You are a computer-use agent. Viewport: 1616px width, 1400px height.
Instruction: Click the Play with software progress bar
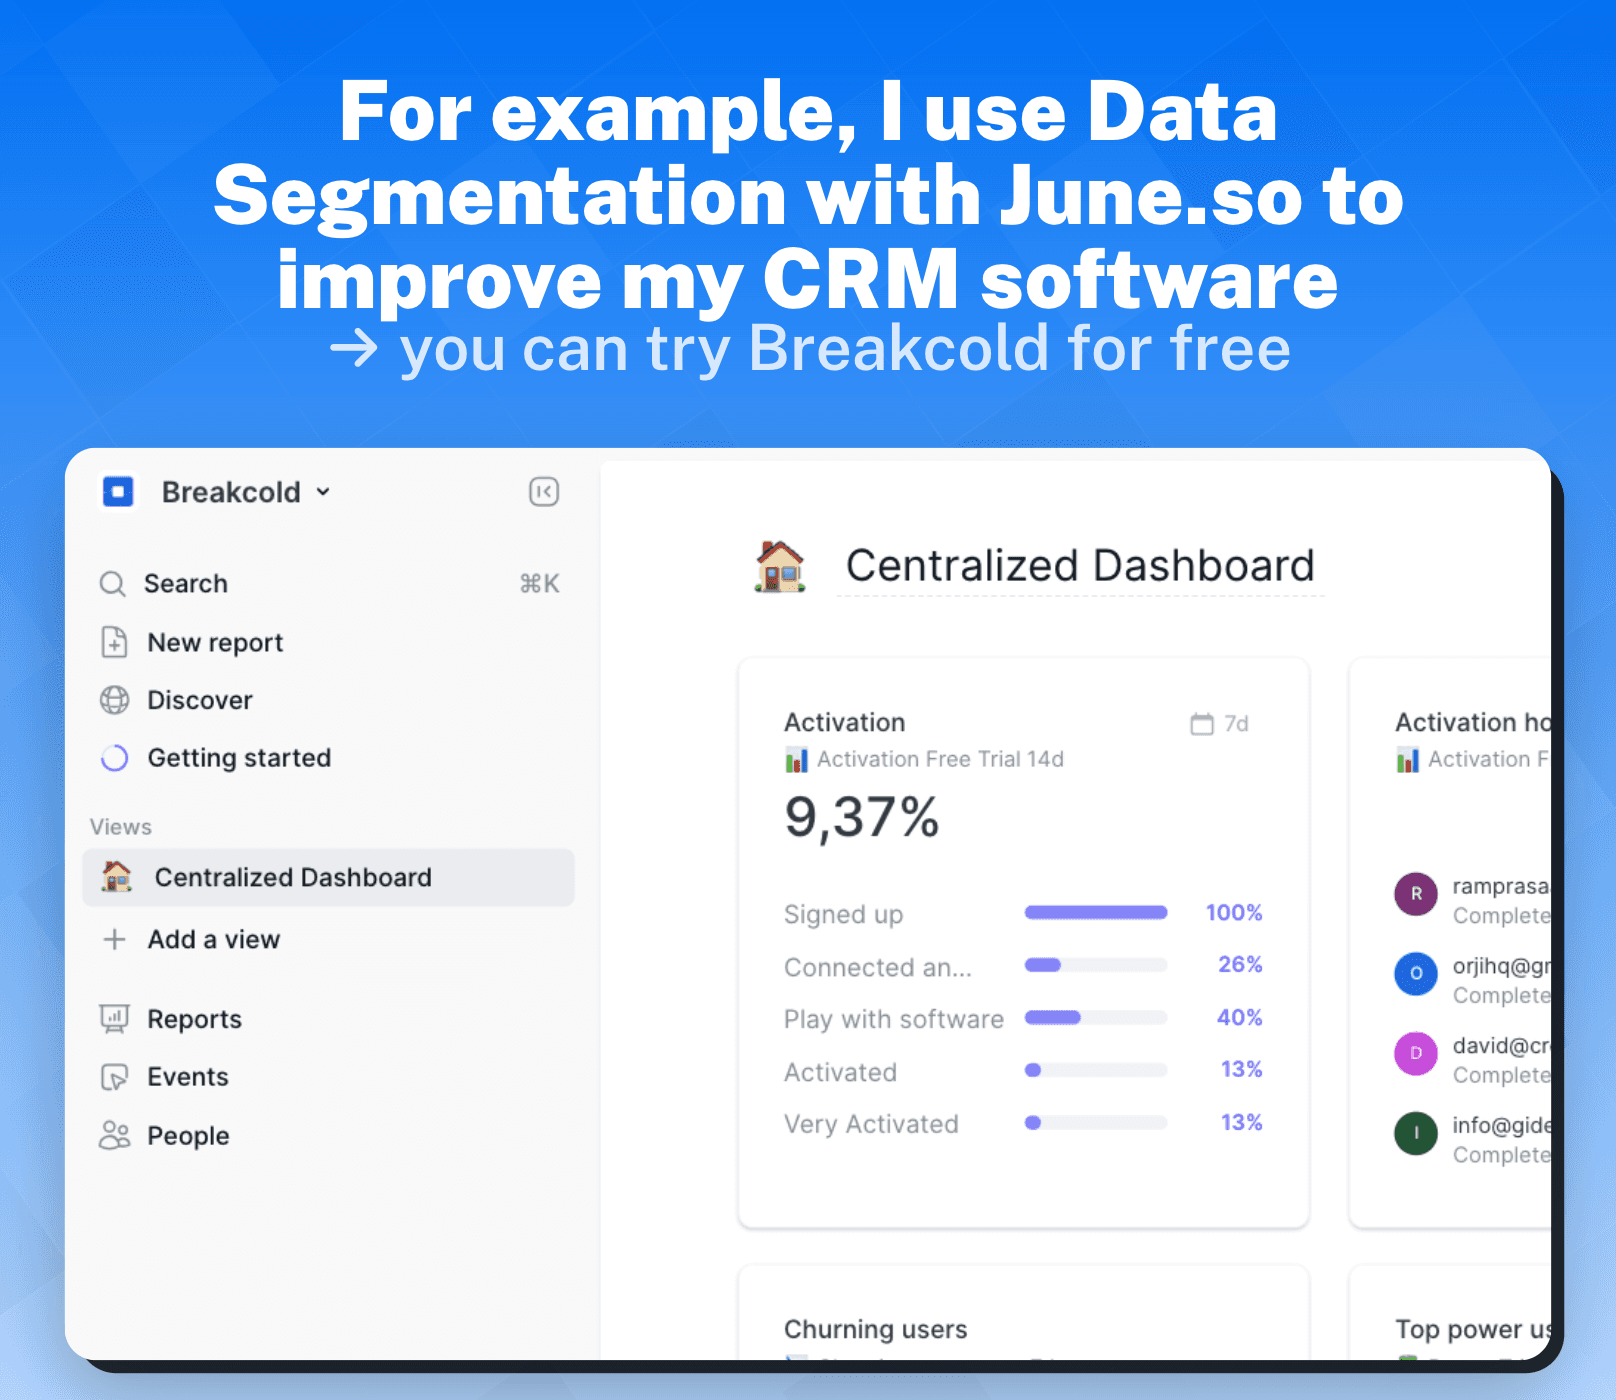tap(1096, 1017)
